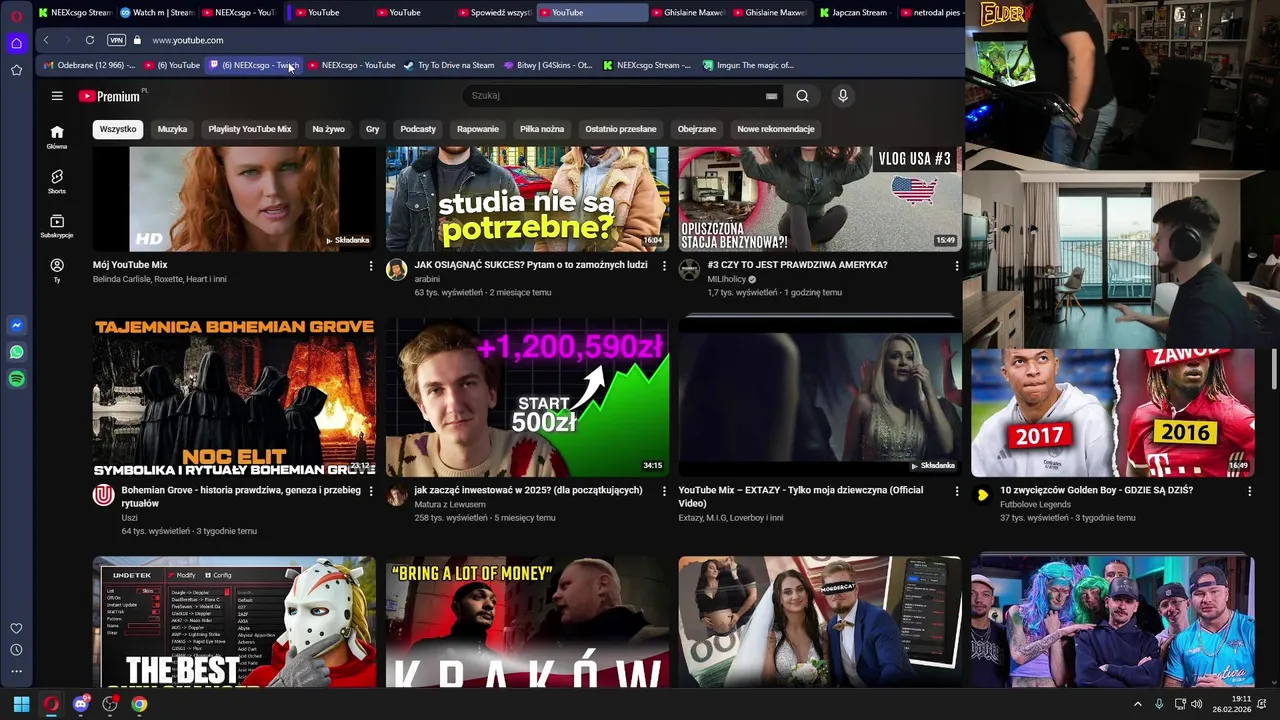Open more options for JAK OSIĄGNĄĆ SUKCES video
This screenshot has height=720, width=1280.
click(664, 266)
